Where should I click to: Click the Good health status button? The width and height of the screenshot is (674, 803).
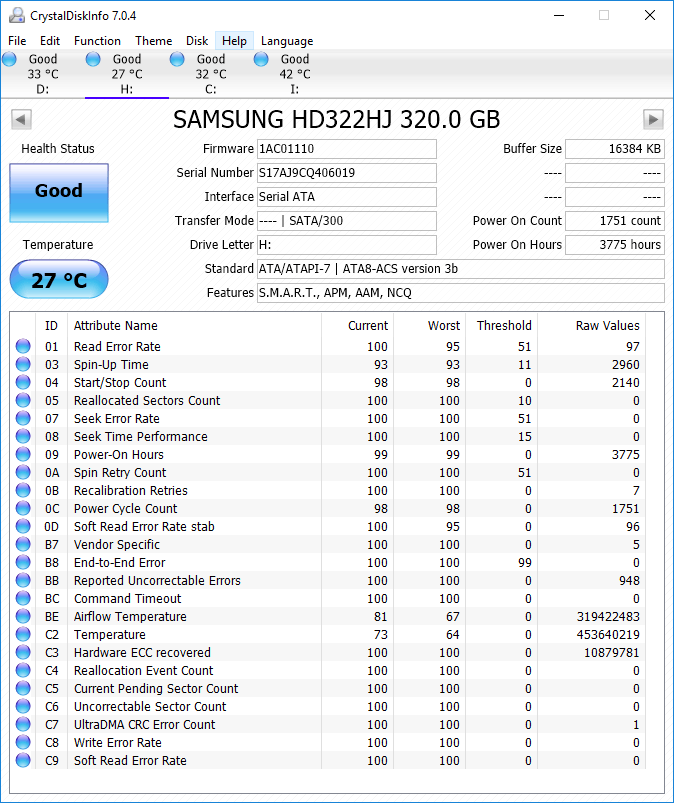click(x=59, y=193)
